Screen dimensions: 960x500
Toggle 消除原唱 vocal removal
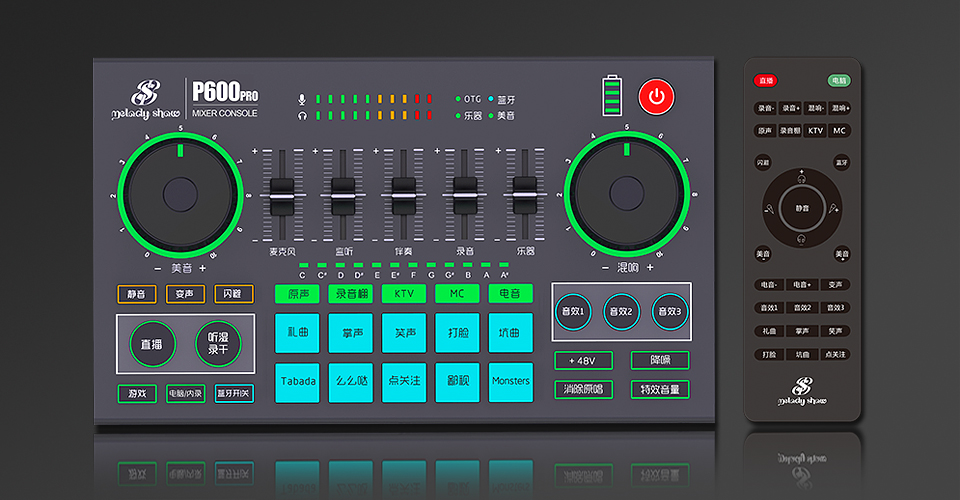(583, 389)
